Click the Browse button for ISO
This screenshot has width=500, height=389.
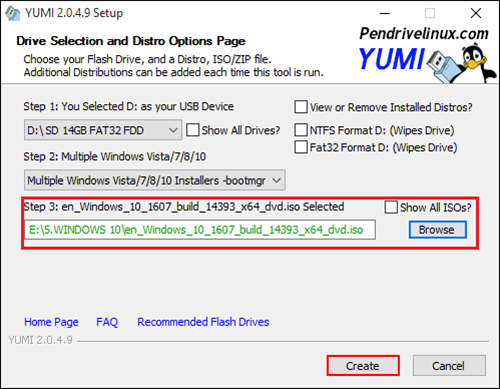(x=438, y=230)
